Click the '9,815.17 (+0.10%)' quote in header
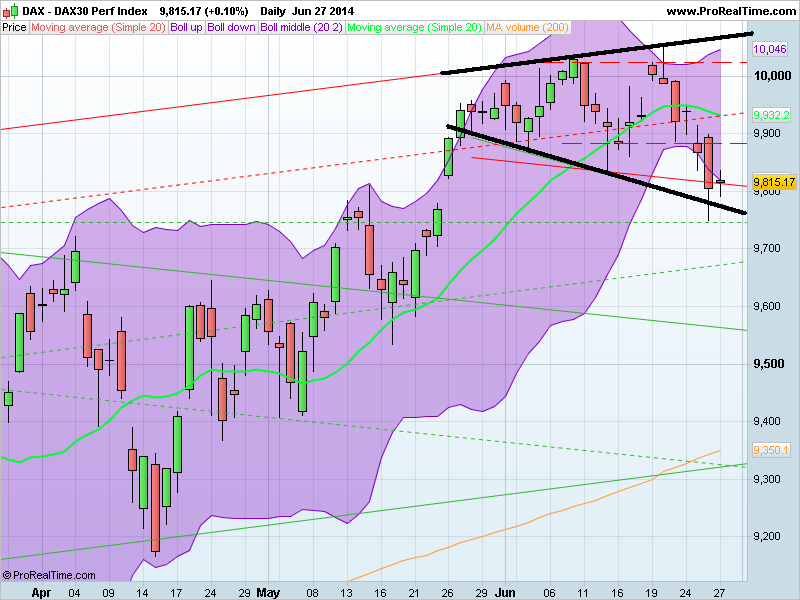Screen dimensions: 800x600 (x=204, y=11)
